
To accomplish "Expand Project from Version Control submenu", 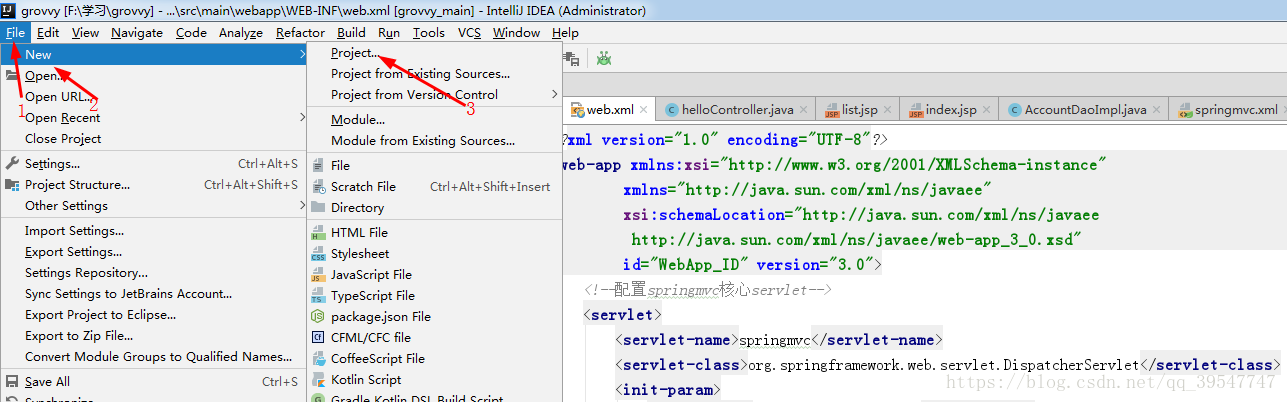I will (555, 95).
